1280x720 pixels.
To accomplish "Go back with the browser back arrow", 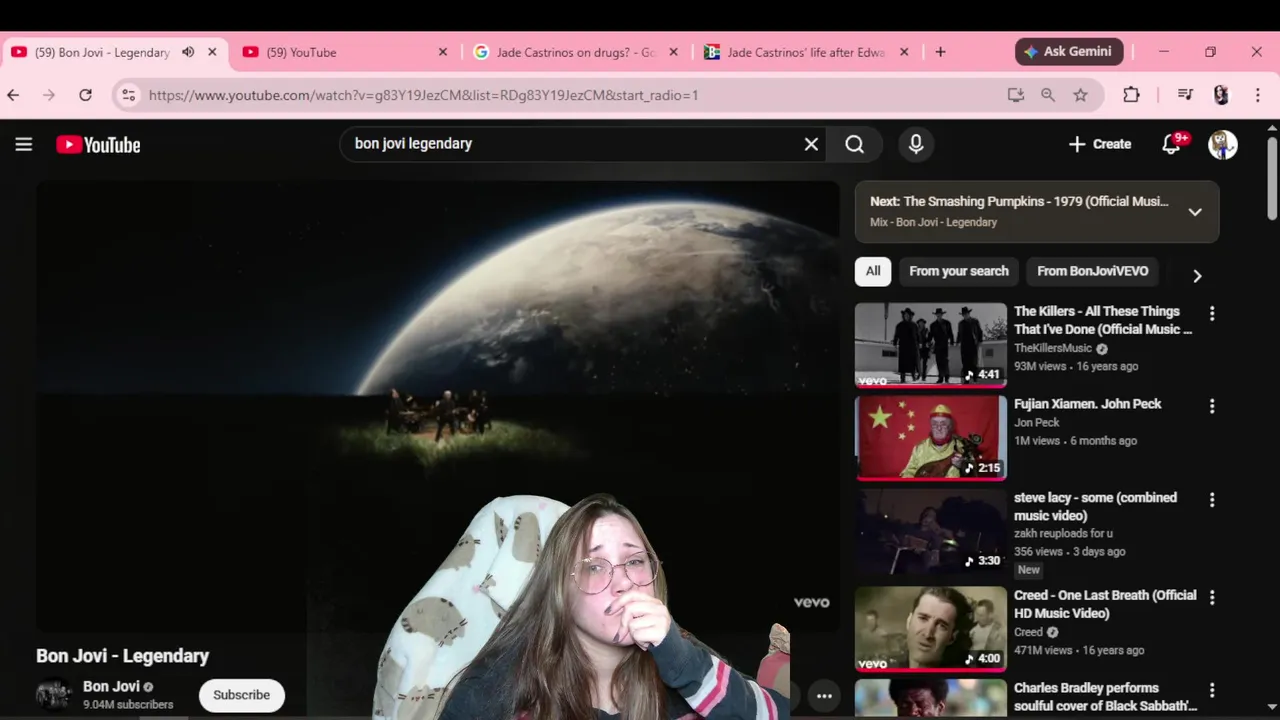I will click(x=13, y=95).
